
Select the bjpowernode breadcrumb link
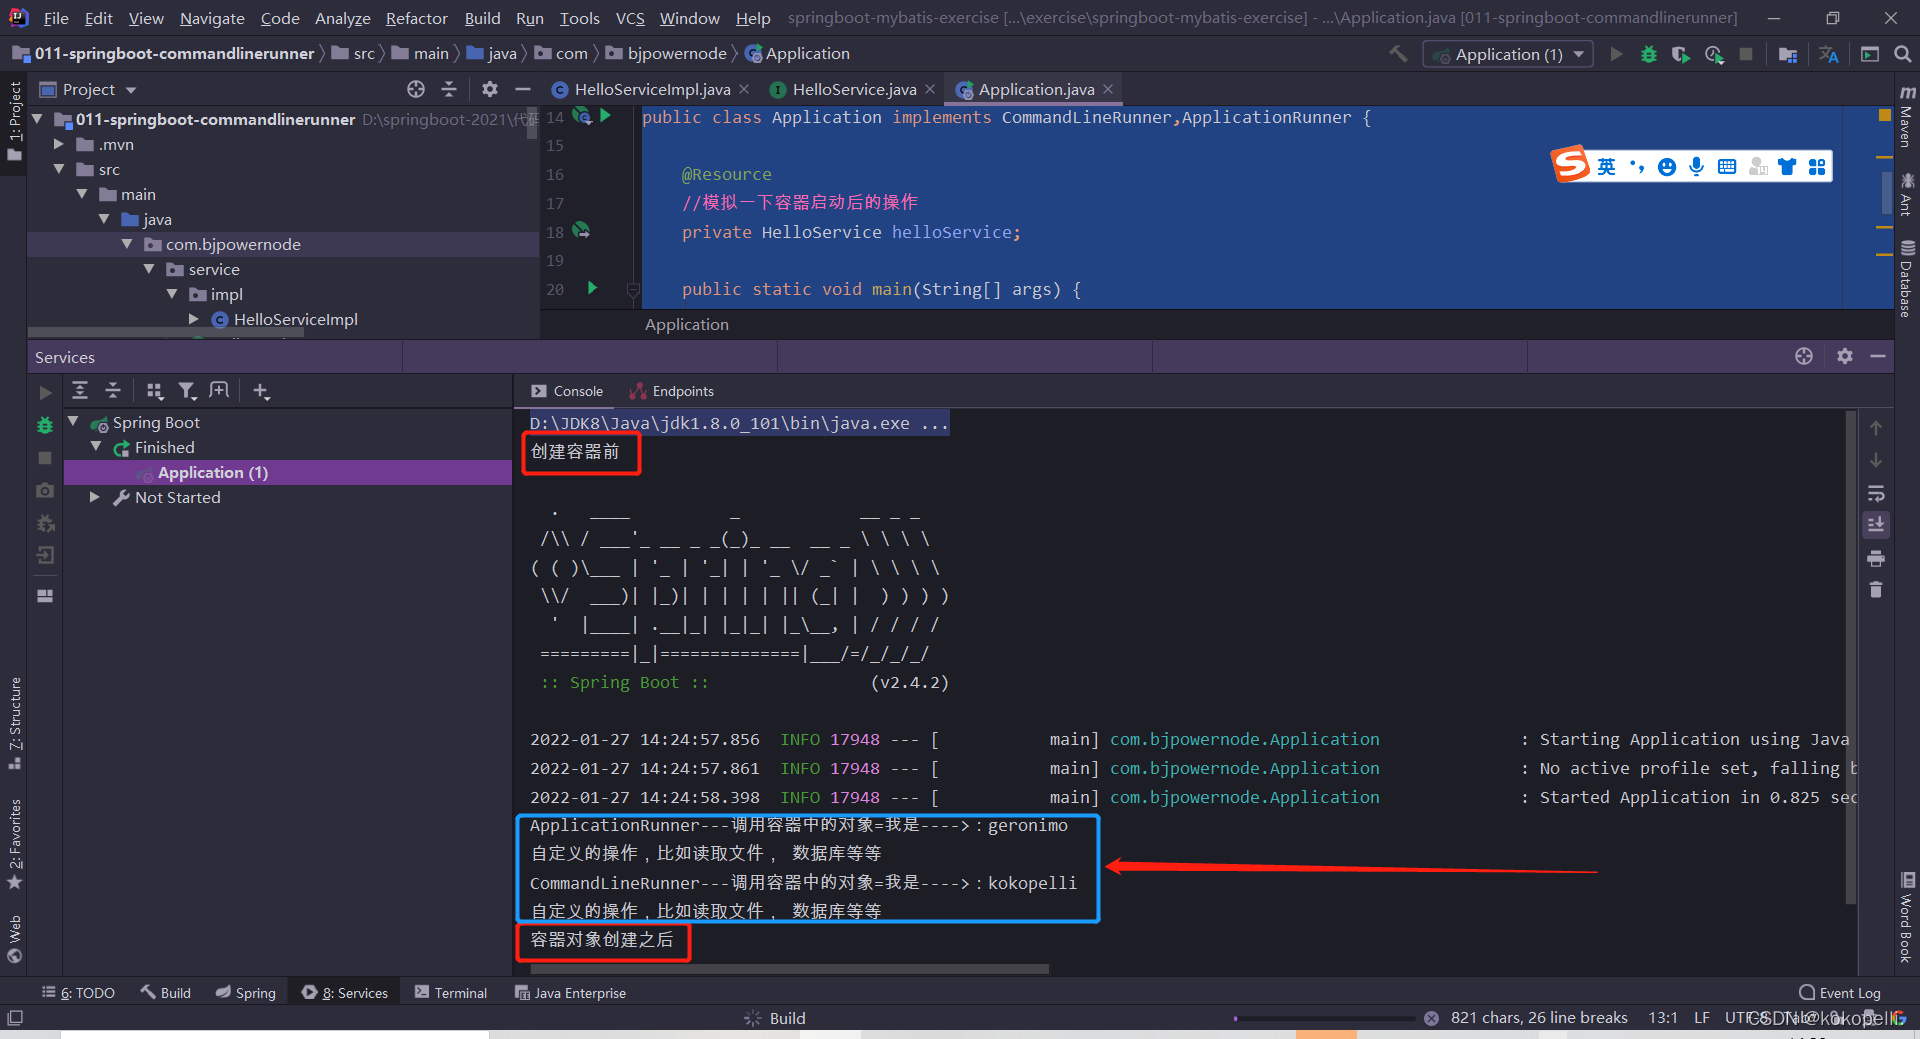tap(676, 53)
